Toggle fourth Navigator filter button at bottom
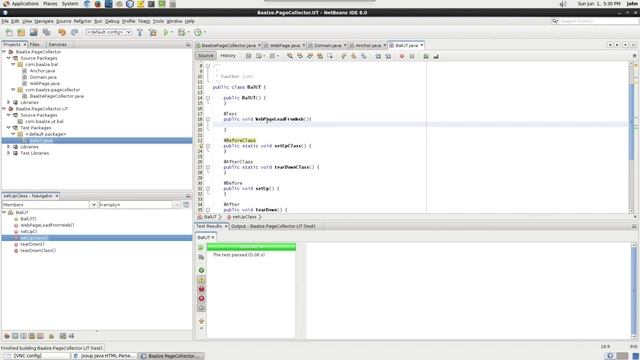This screenshot has width=640, height=360. pyautogui.click(x=32, y=336)
